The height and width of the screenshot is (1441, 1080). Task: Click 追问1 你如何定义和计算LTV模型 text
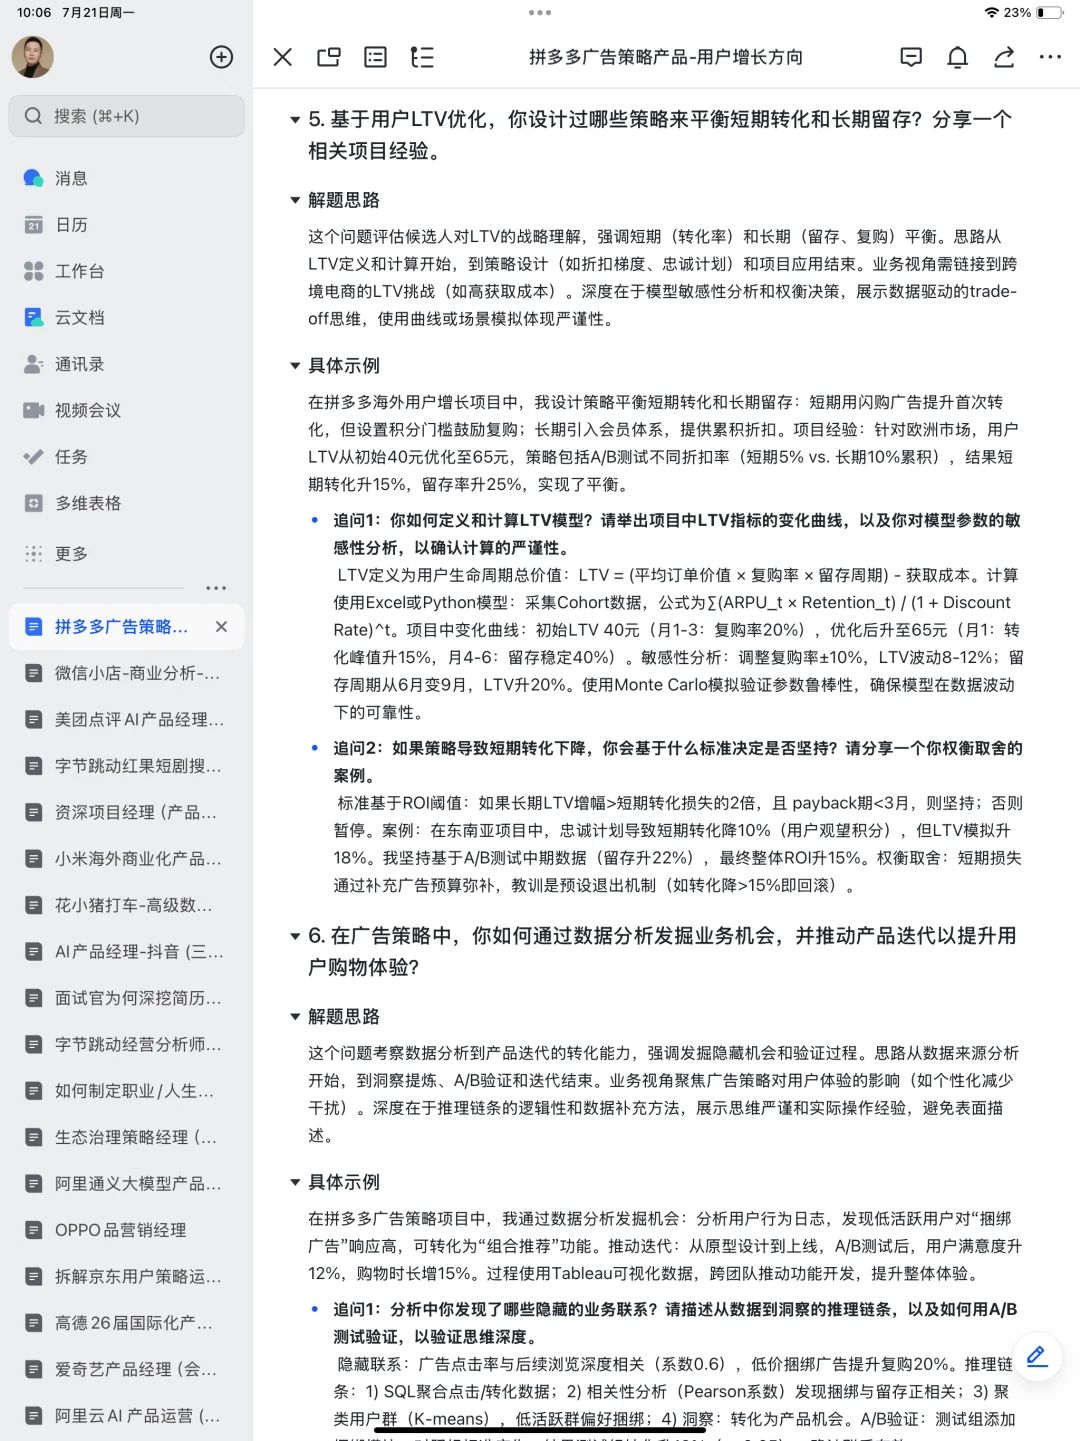coord(677,534)
